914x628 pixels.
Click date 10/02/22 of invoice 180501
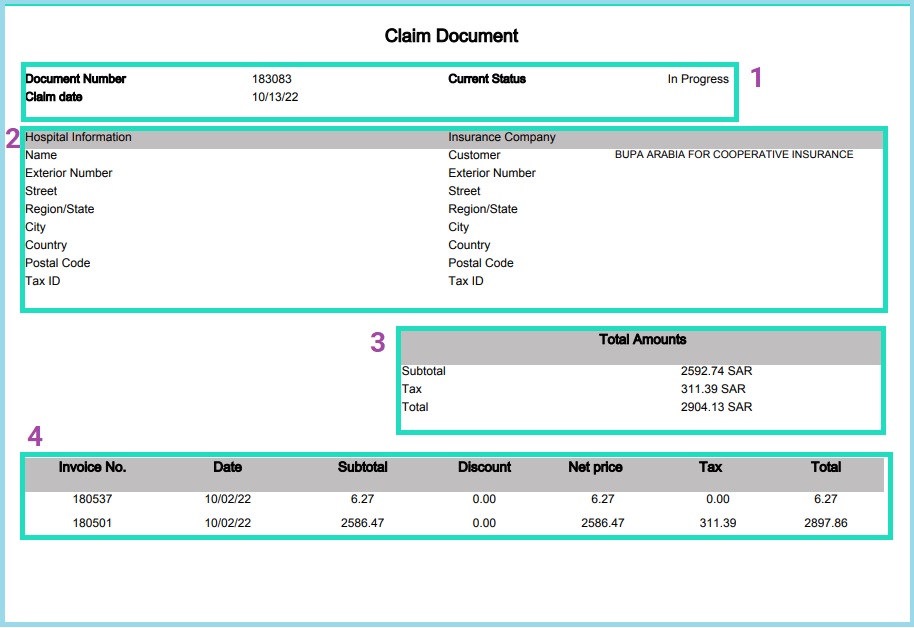point(227,523)
